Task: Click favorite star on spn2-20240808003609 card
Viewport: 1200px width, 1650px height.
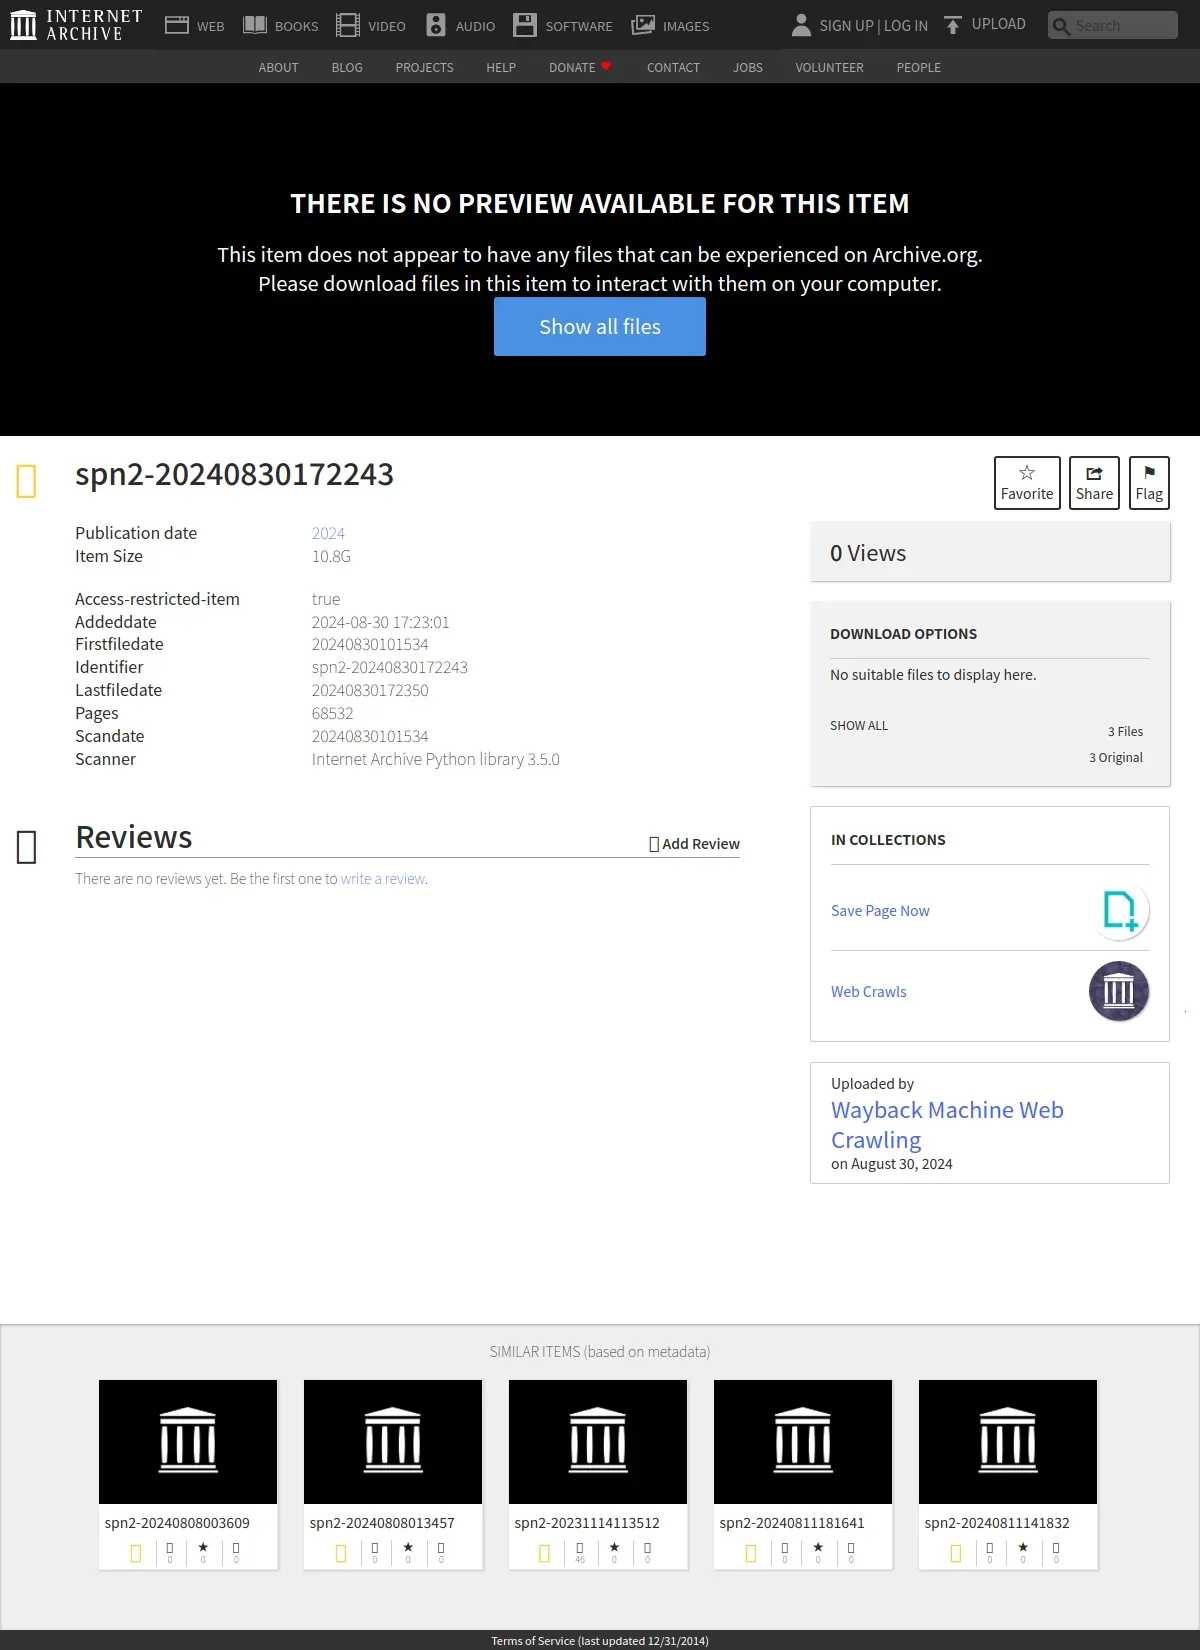Action: point(203,1548)
